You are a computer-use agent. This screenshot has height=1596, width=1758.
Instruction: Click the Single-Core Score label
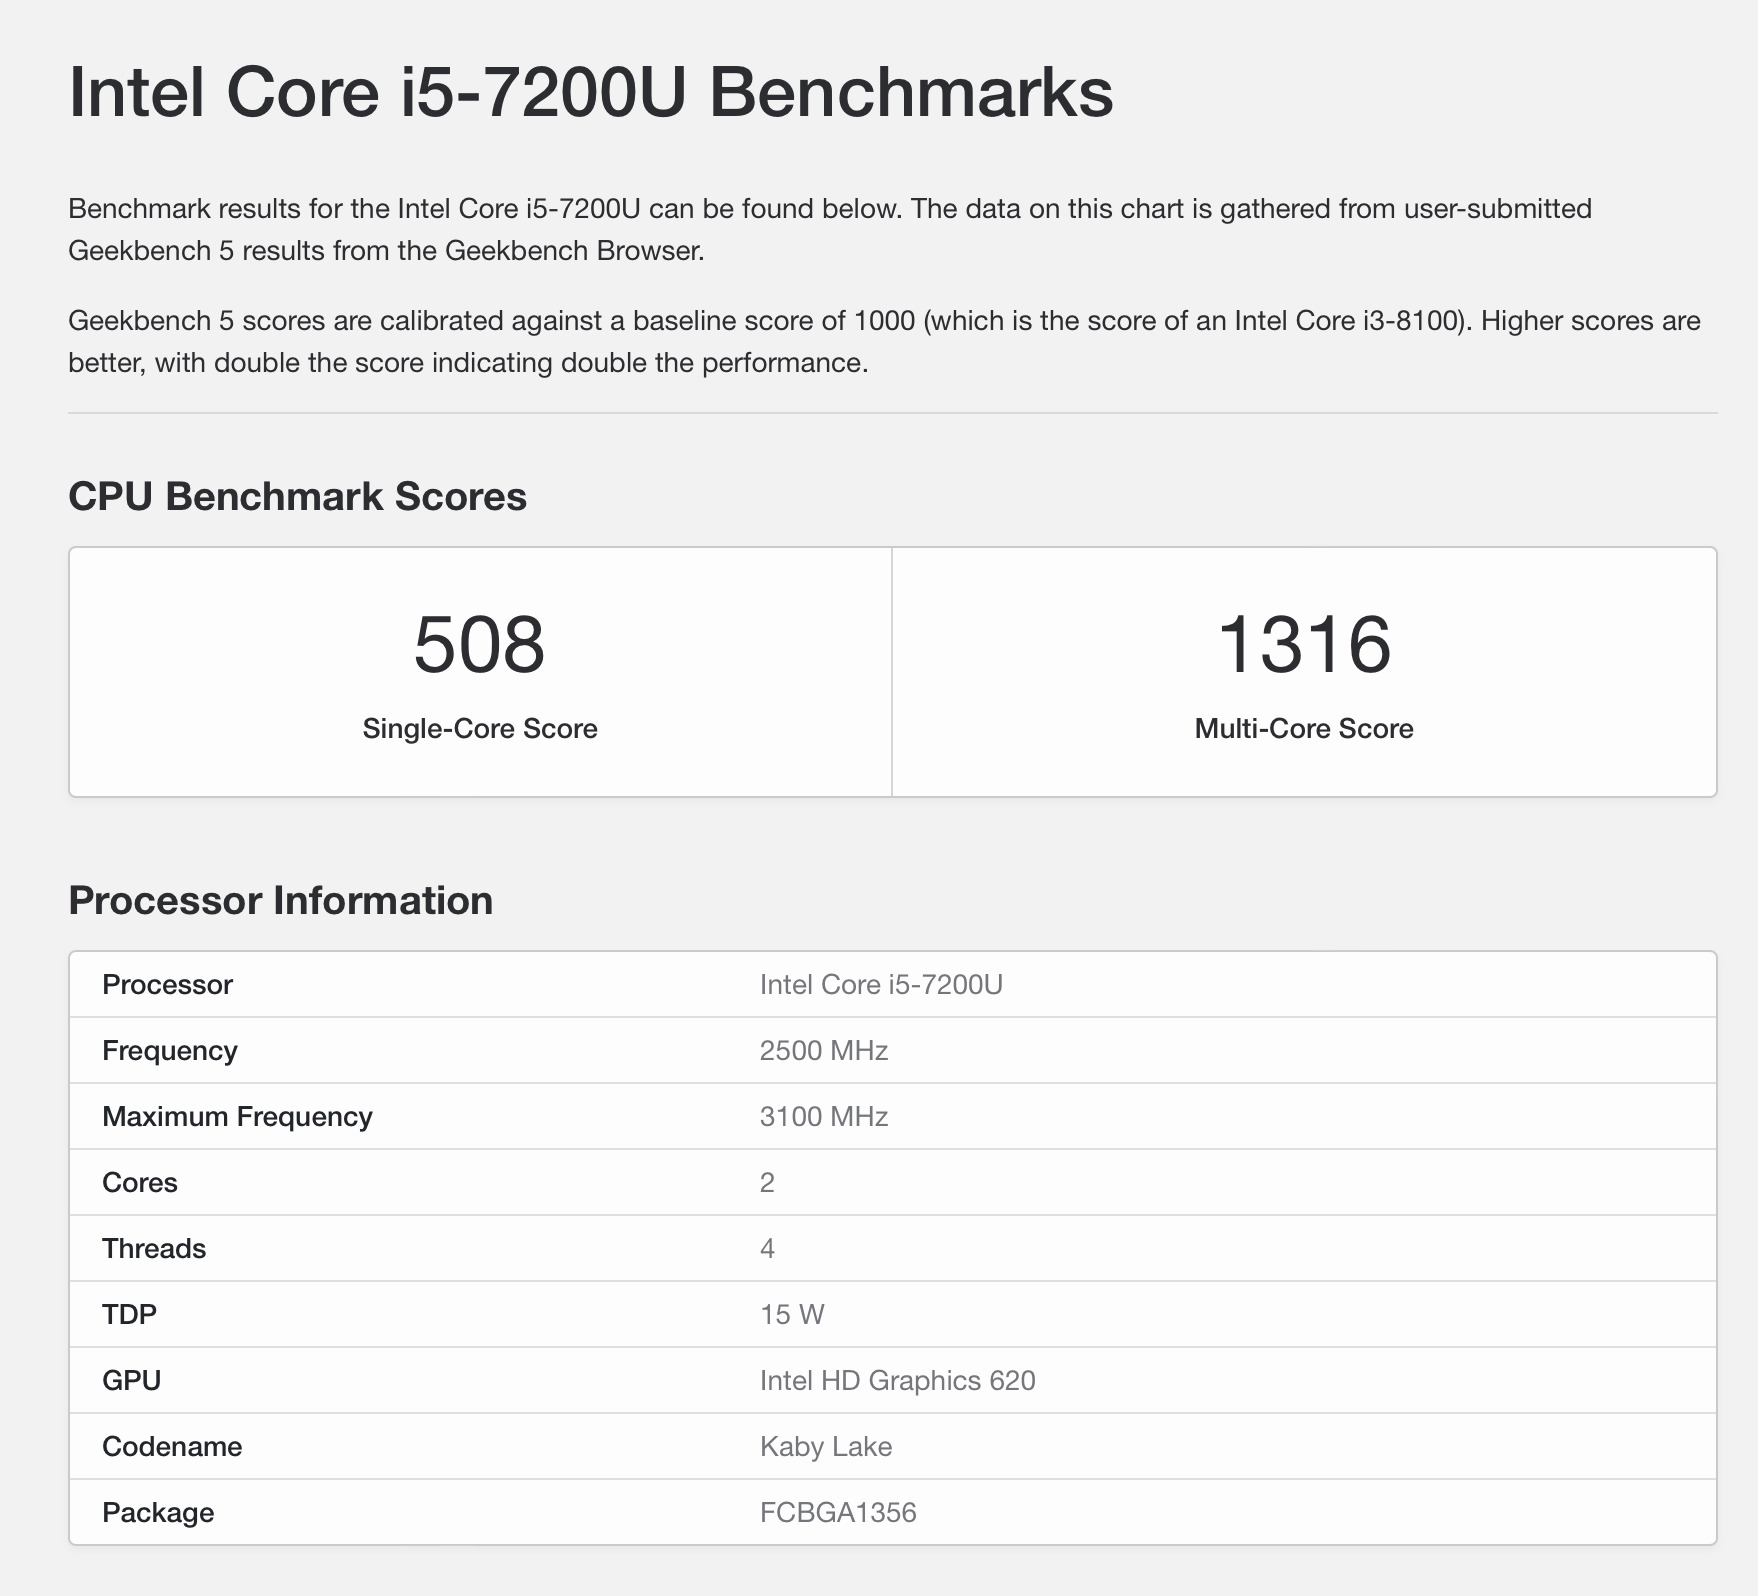pos(480,729)
